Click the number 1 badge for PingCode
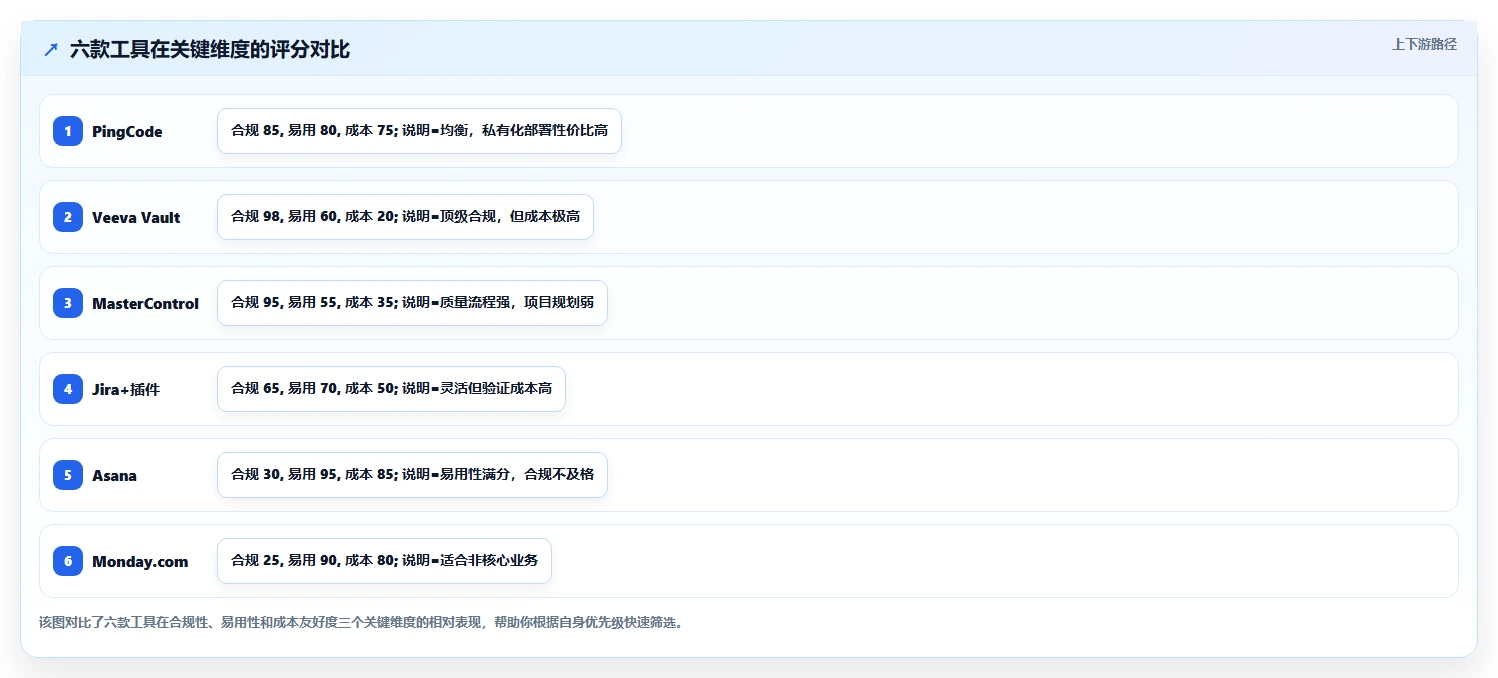Viewport: 1498px width, 678px height. (68, 131)
